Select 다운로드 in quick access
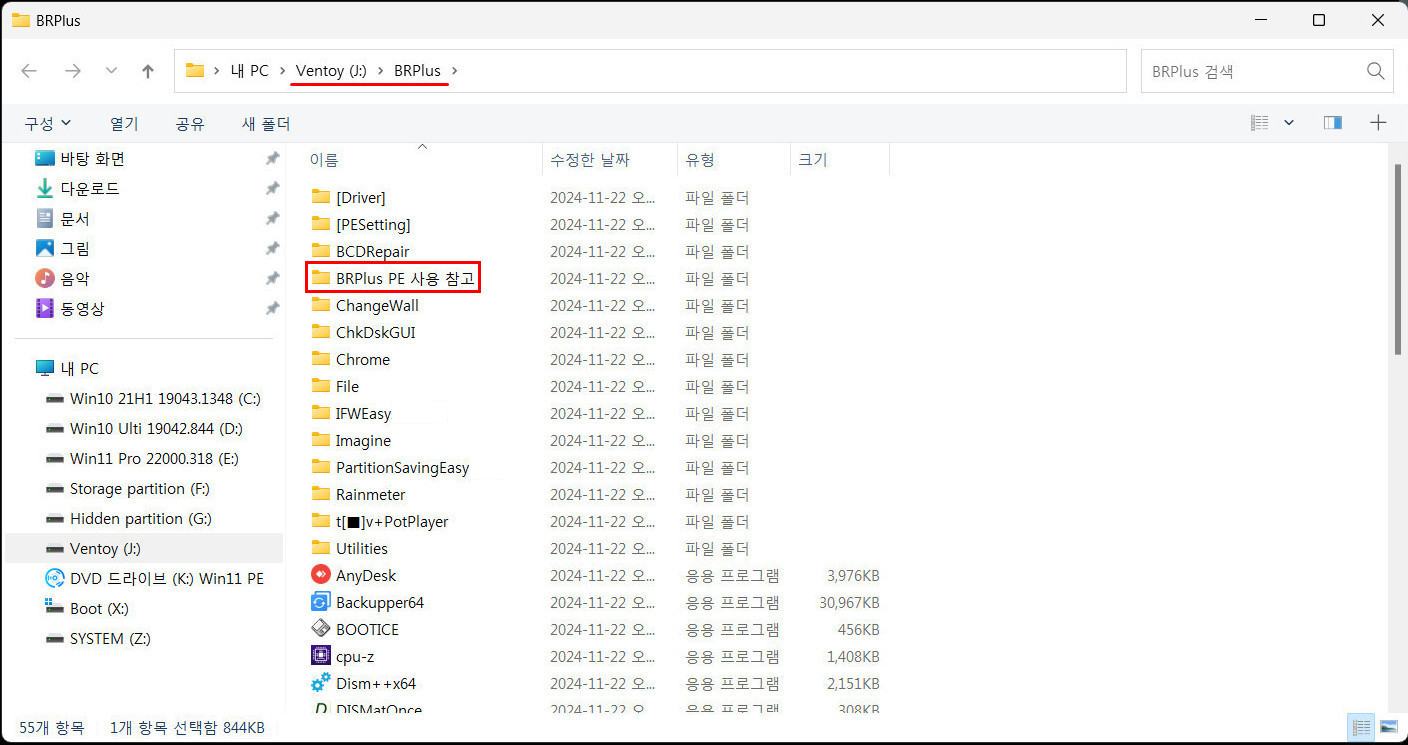 78,188
